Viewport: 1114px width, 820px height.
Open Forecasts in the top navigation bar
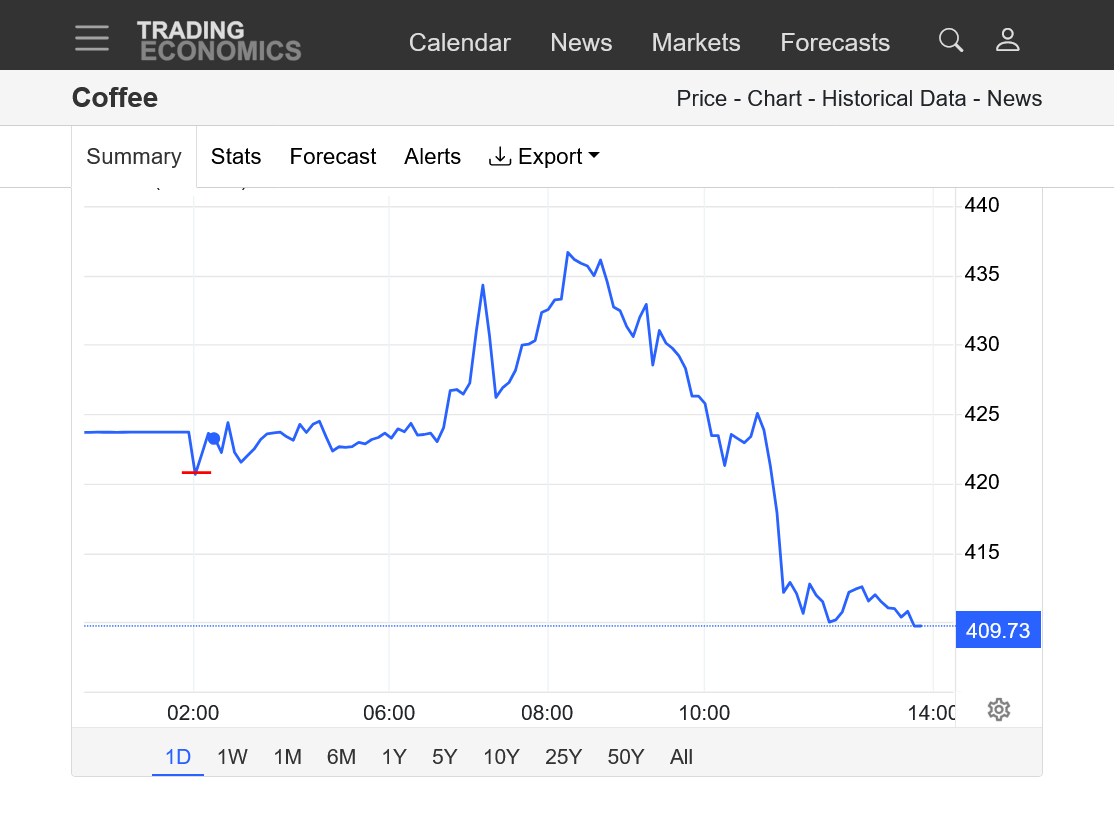[x=834, y=43]
